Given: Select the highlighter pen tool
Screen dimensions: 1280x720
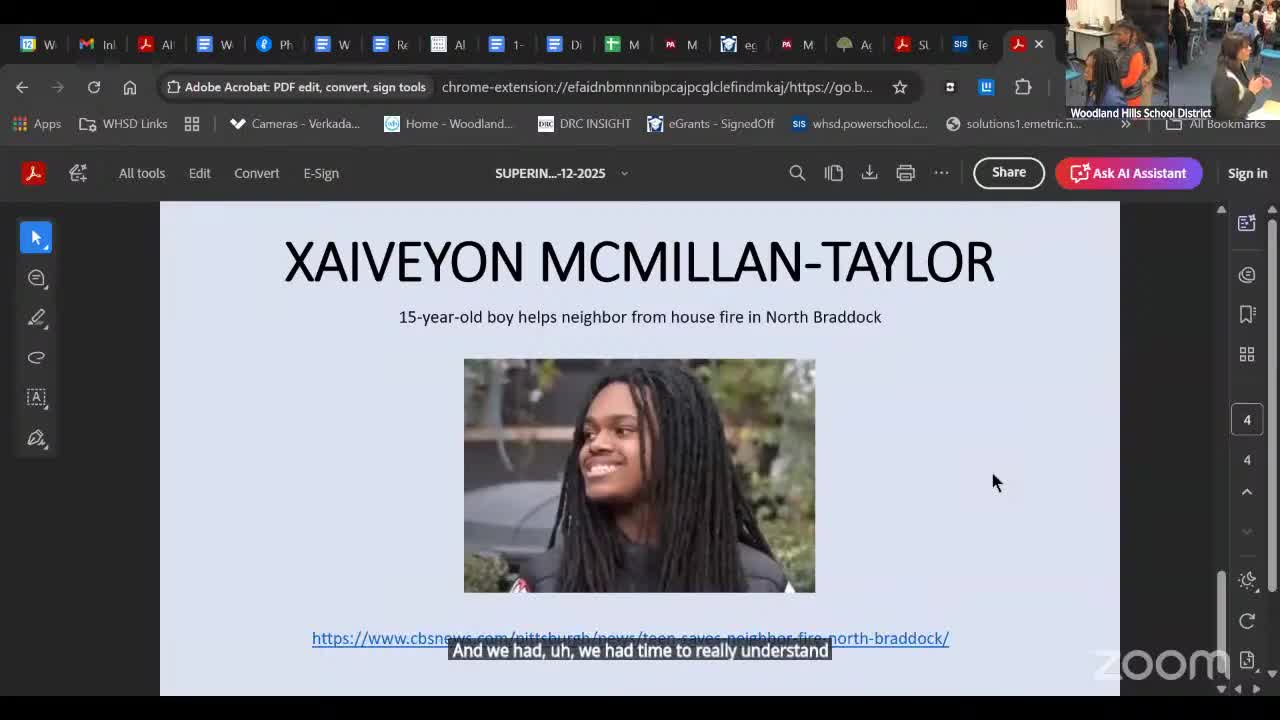Looking at the screenshot, I should click(x=37, y=318).
